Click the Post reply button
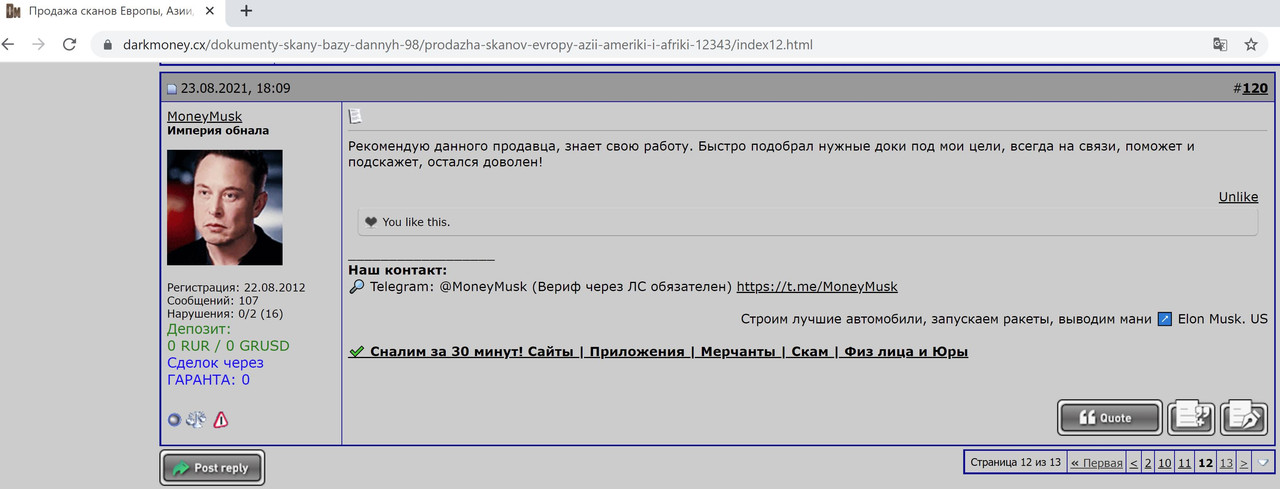The image size is (1280, 489). pyautogui.click(x=212, y=467)
